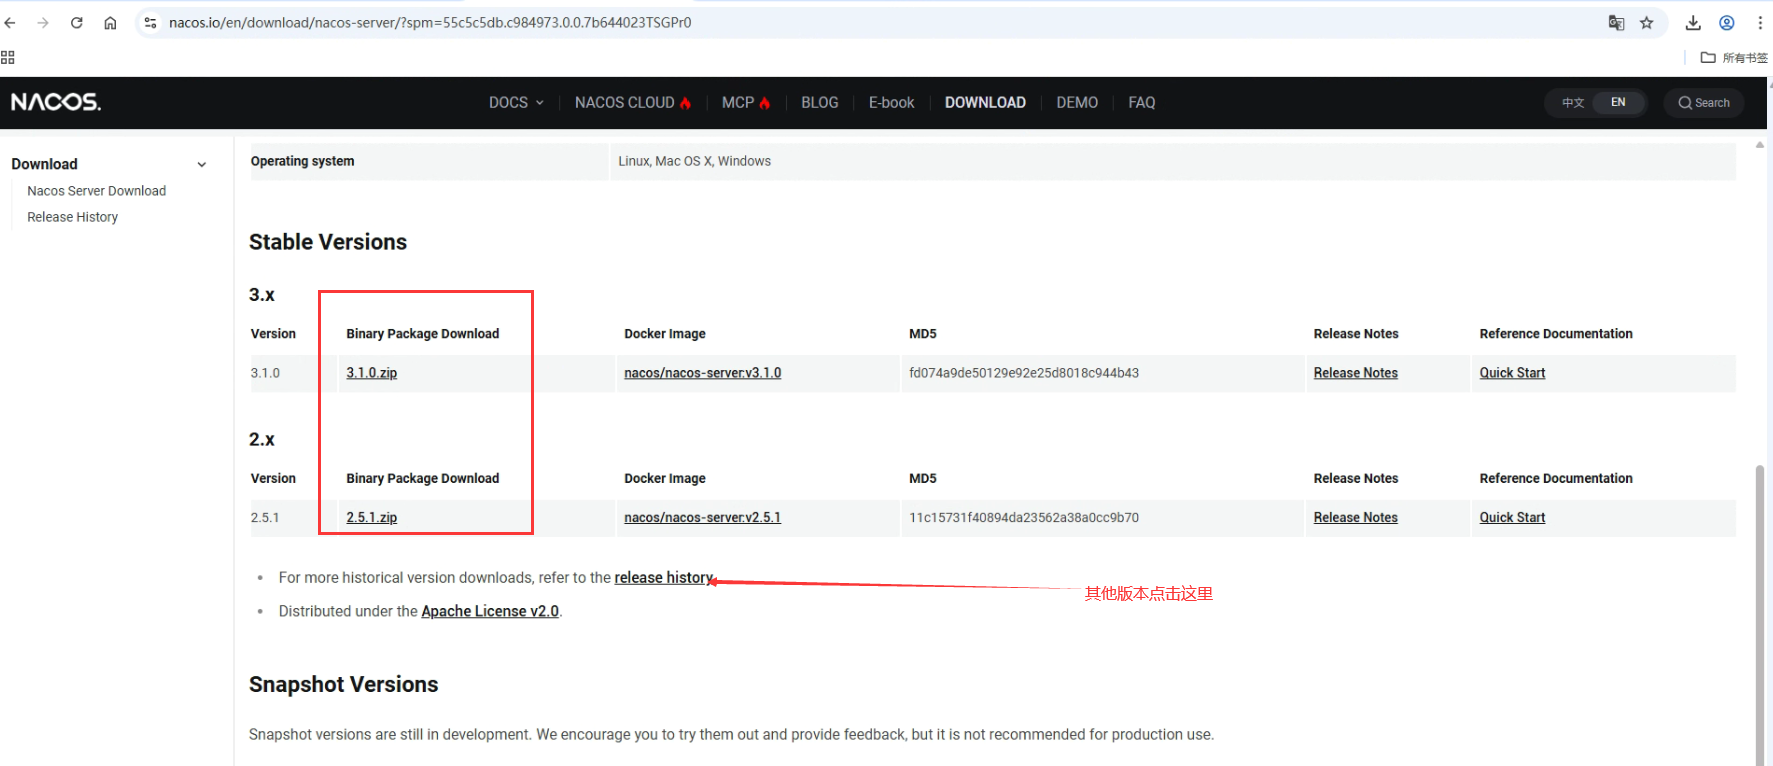
Task: Translate this page with the translate icon
Action: (x=1616, y=23)
